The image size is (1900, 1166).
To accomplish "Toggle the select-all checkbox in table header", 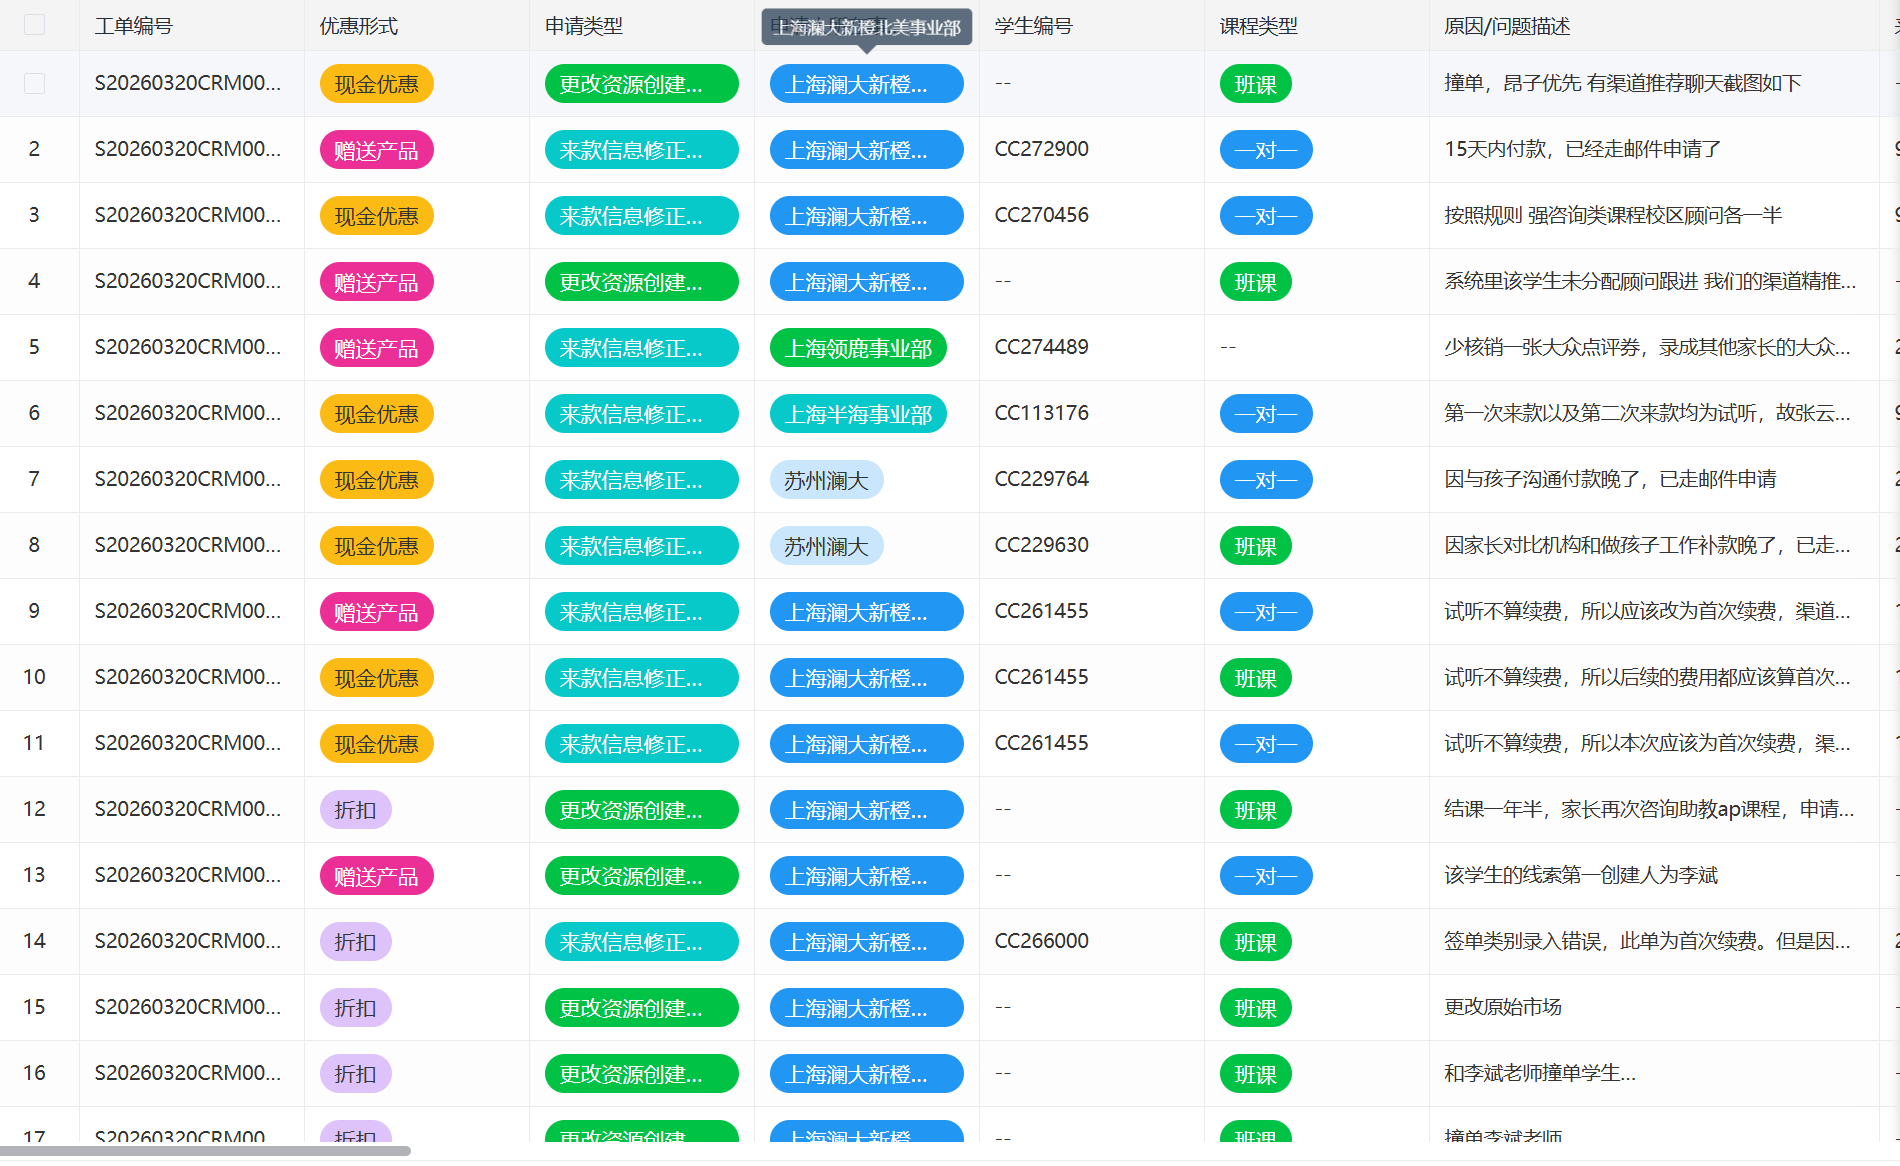I will click(x=34, y=25).
